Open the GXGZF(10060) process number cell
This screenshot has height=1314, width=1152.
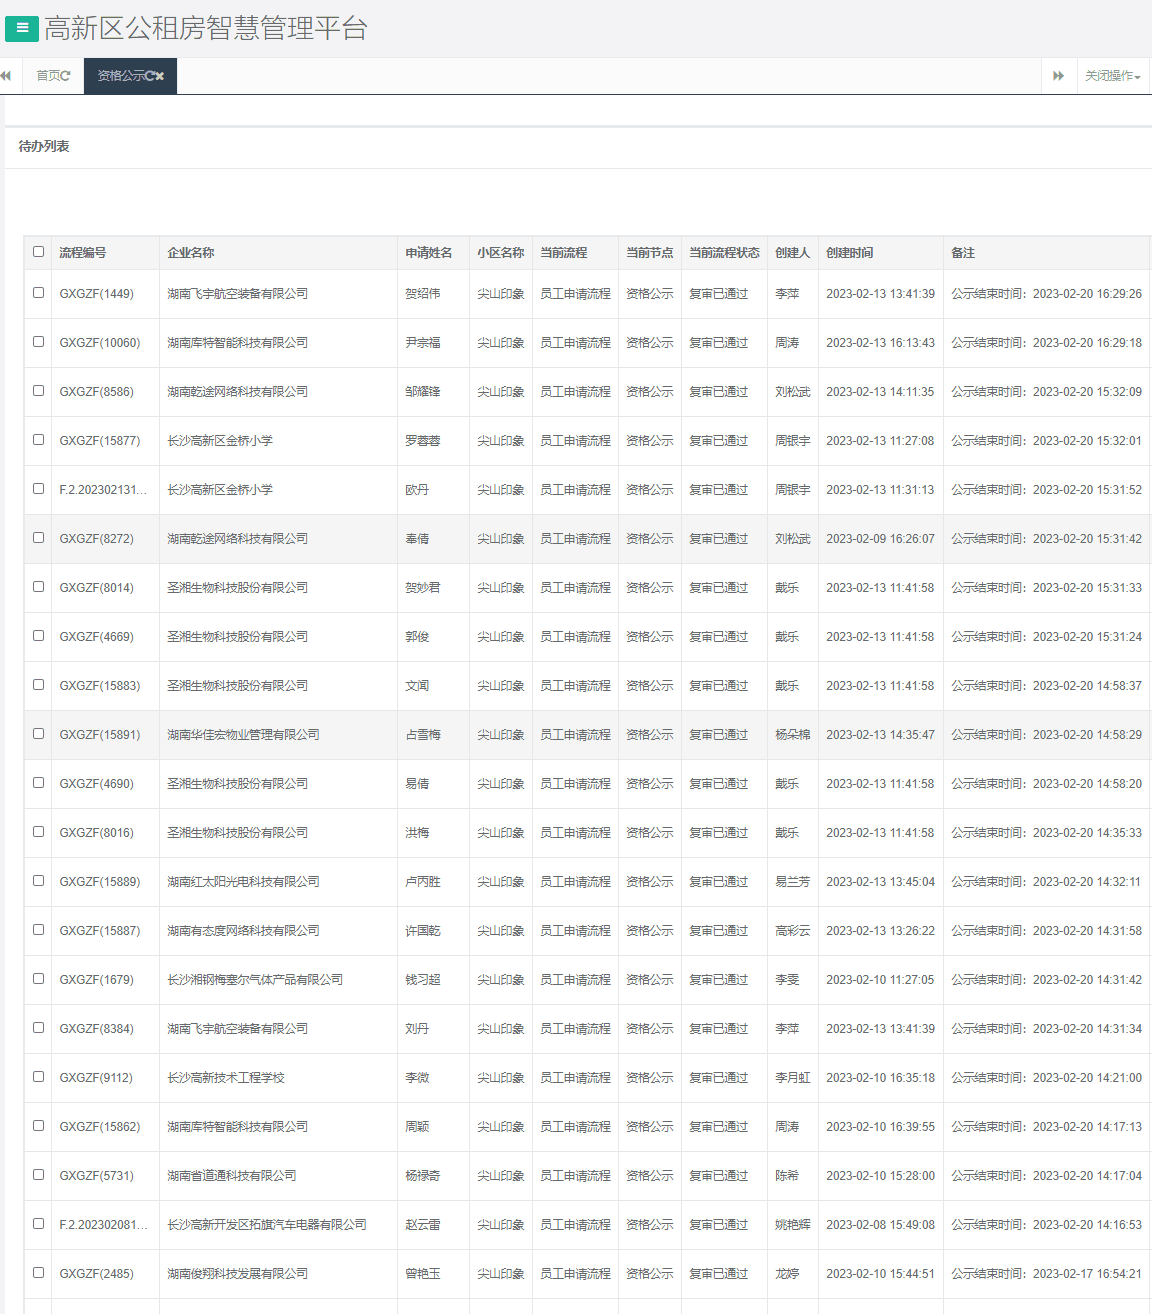(x=99, y=343)
